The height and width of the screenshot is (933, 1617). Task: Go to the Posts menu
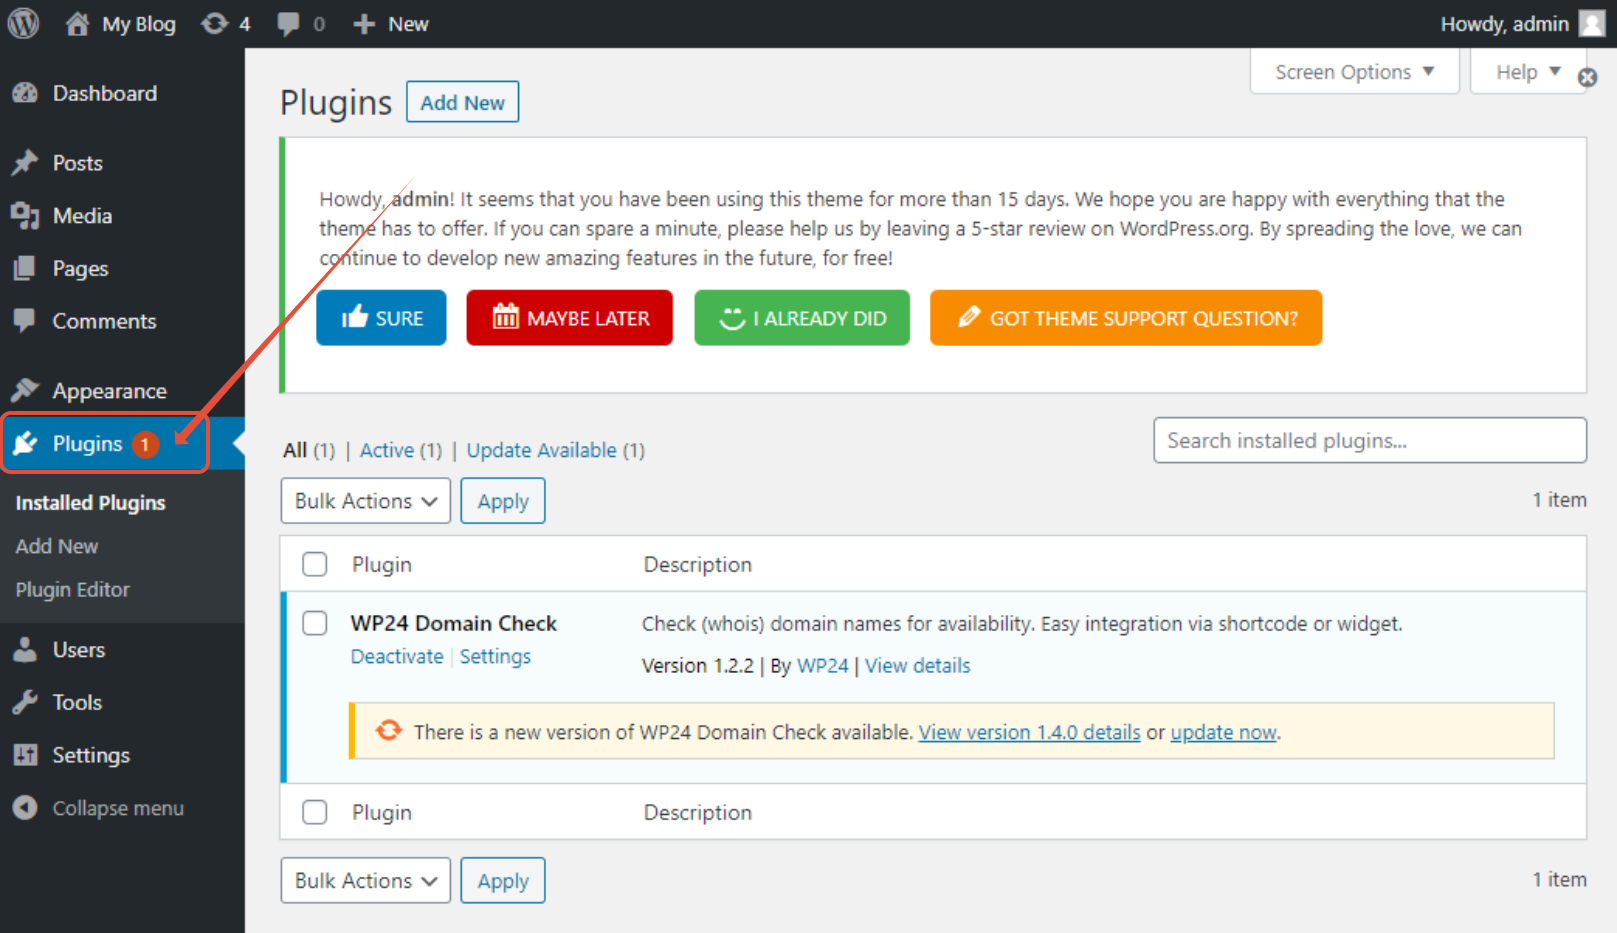[78, 163]
